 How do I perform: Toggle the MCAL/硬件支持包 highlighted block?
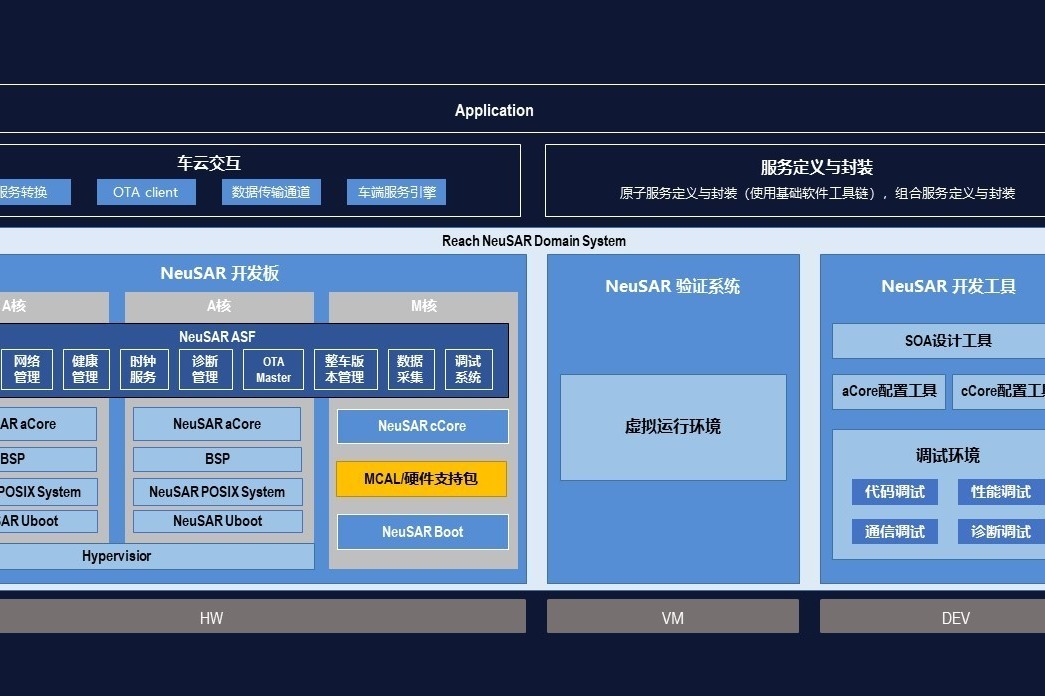pos(422,479)
